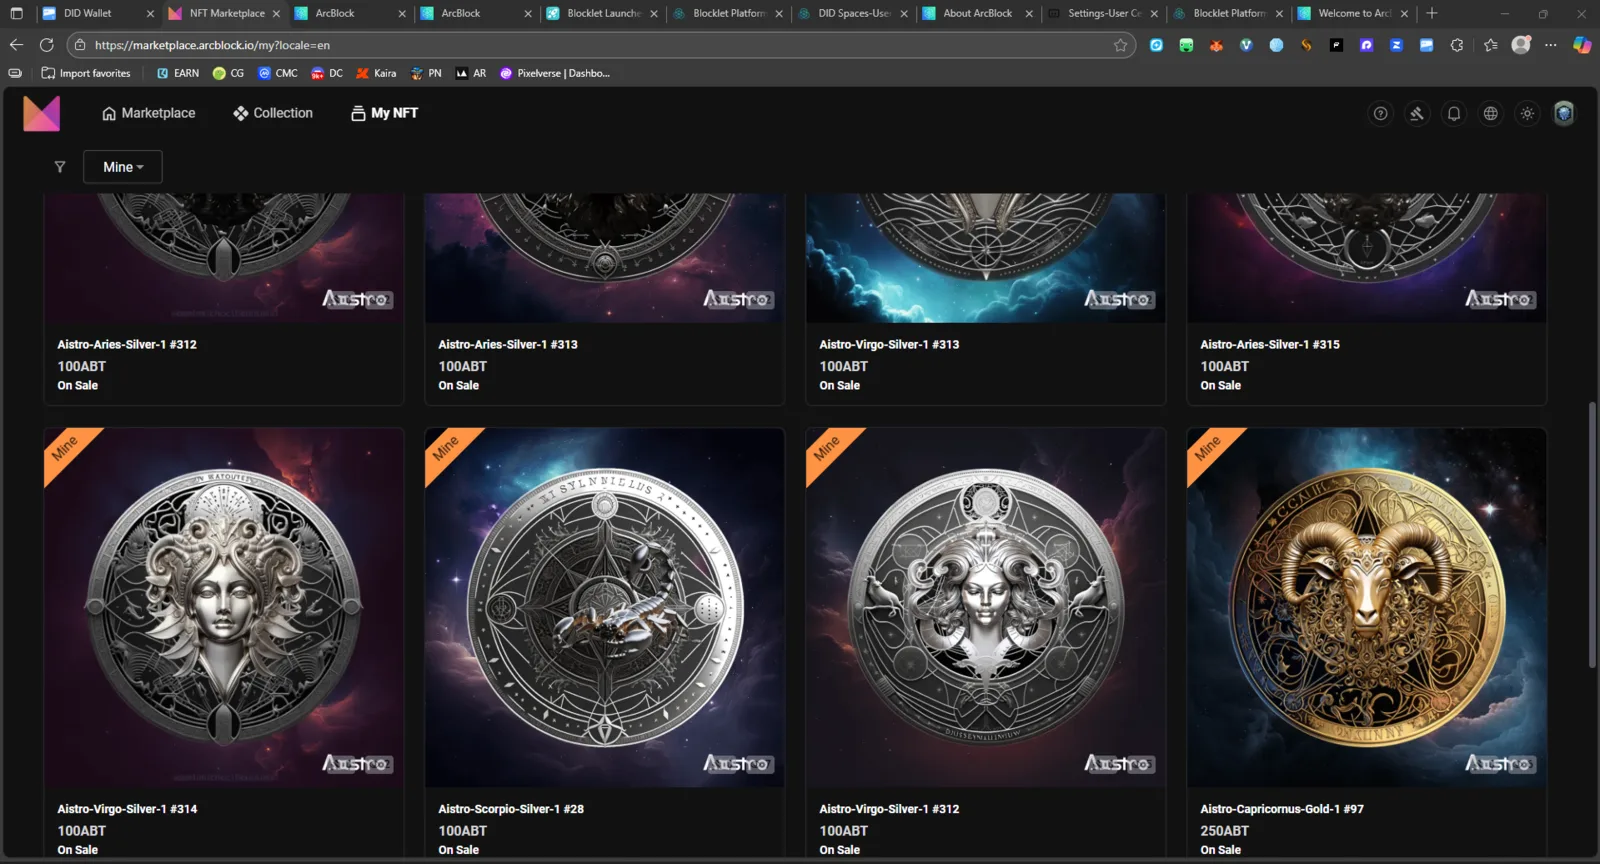Open the language globe selector
1600x864 pixels.
(x=1490, y=114)
